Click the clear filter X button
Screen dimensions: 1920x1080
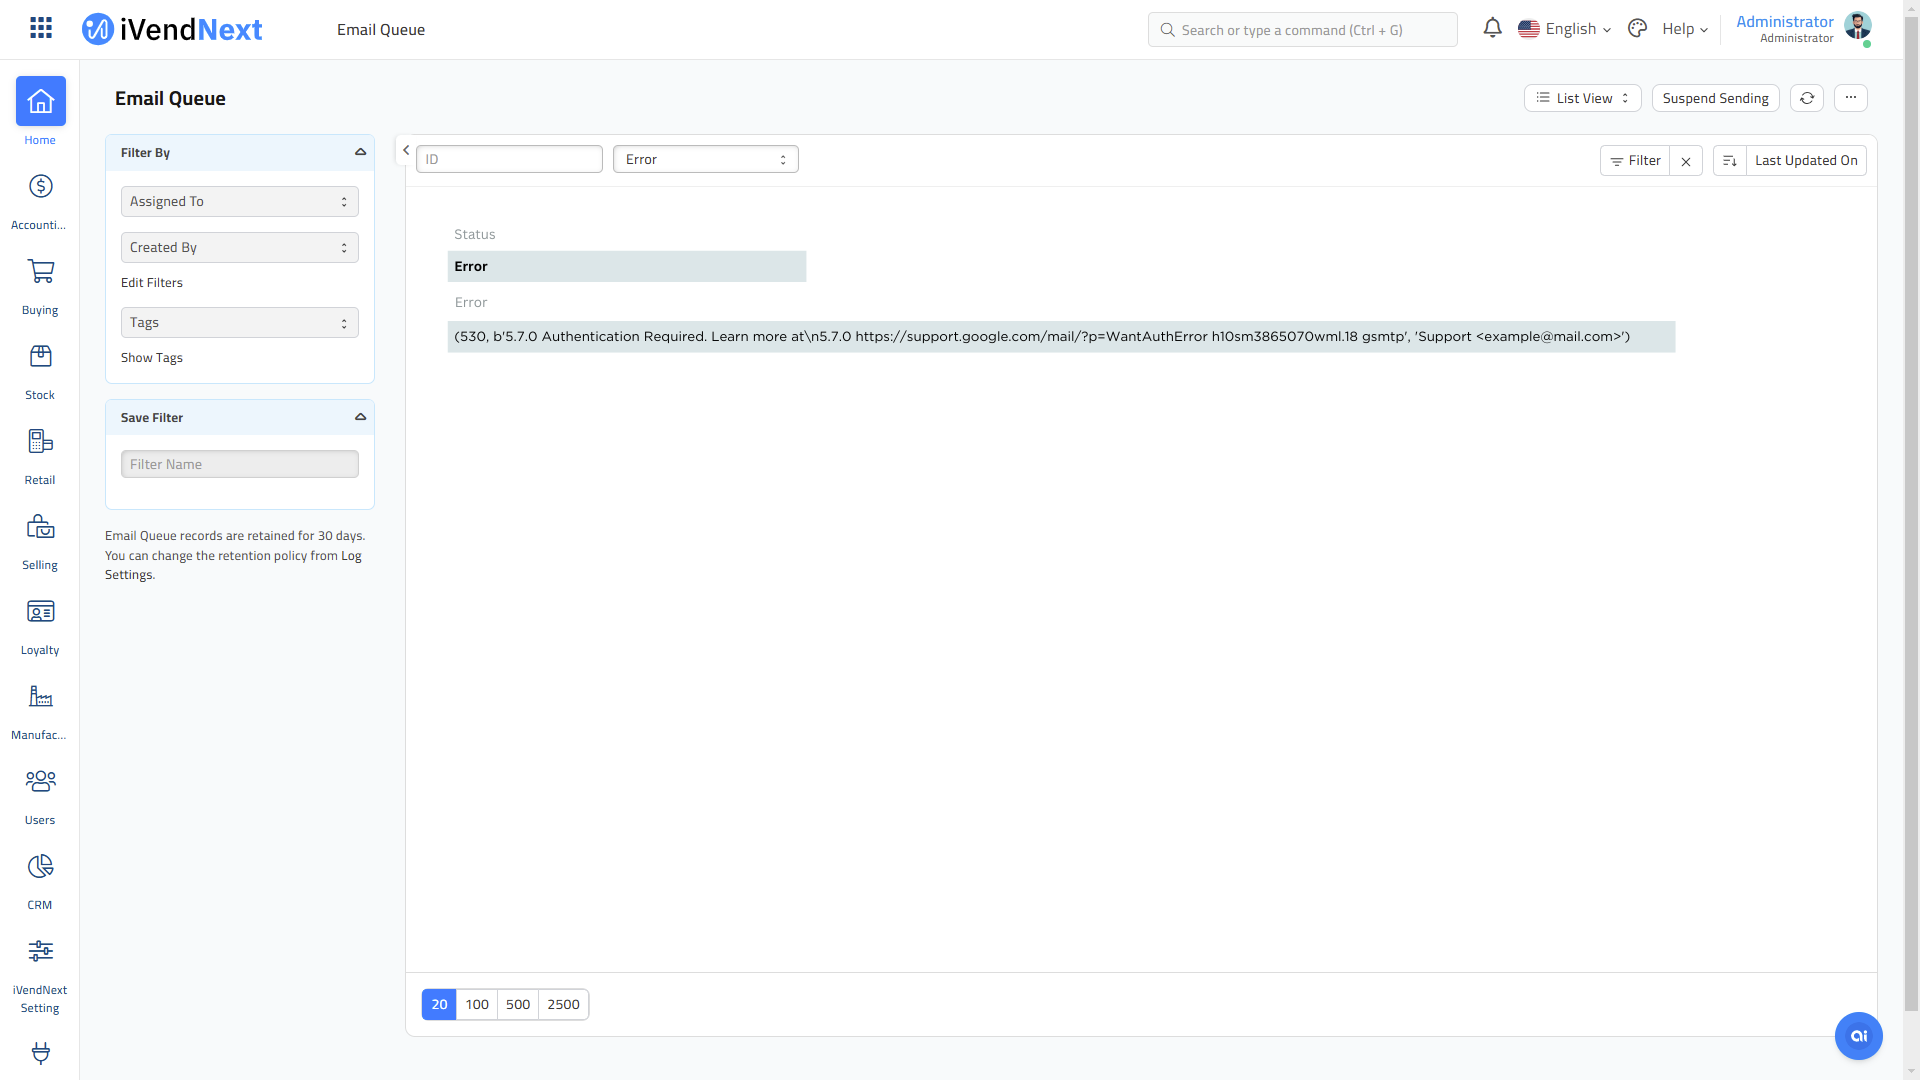tap(1685, 160)
